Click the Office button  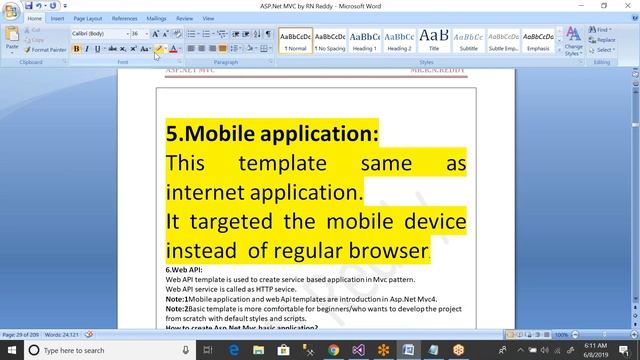click(11, 11)
